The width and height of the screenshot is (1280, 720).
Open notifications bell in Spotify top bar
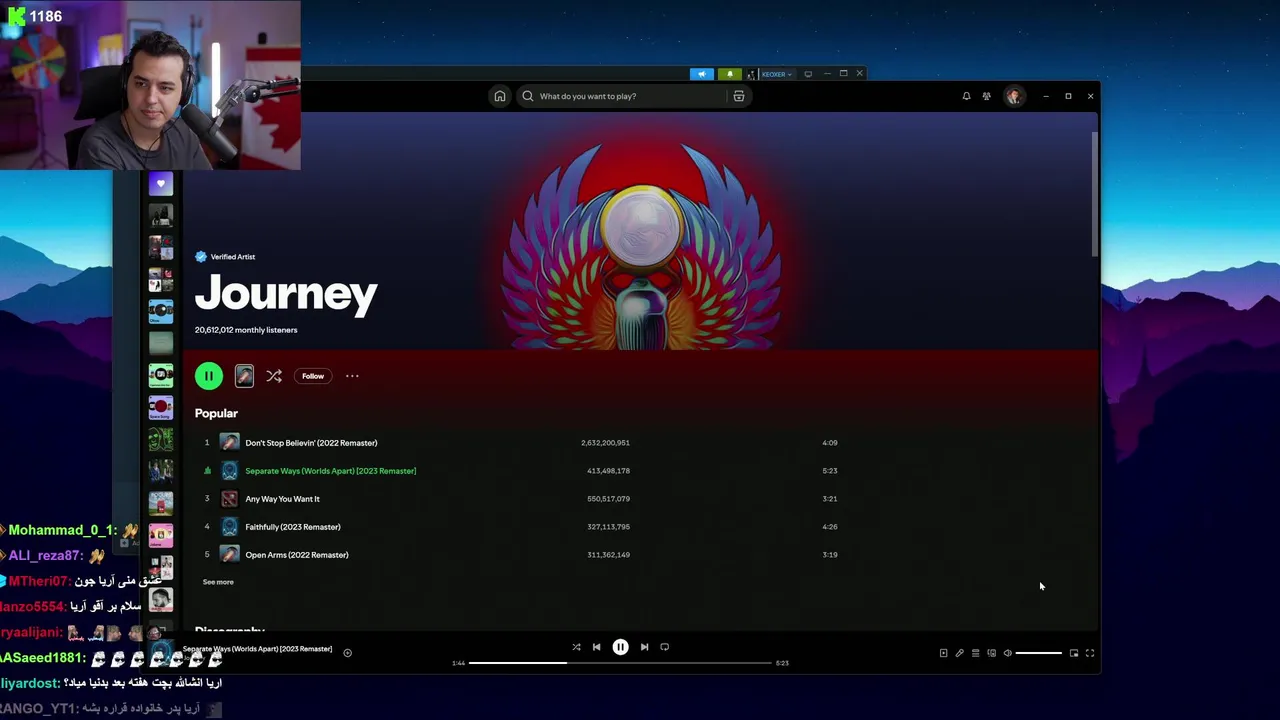pyautogui.click(x=966, y=96)
